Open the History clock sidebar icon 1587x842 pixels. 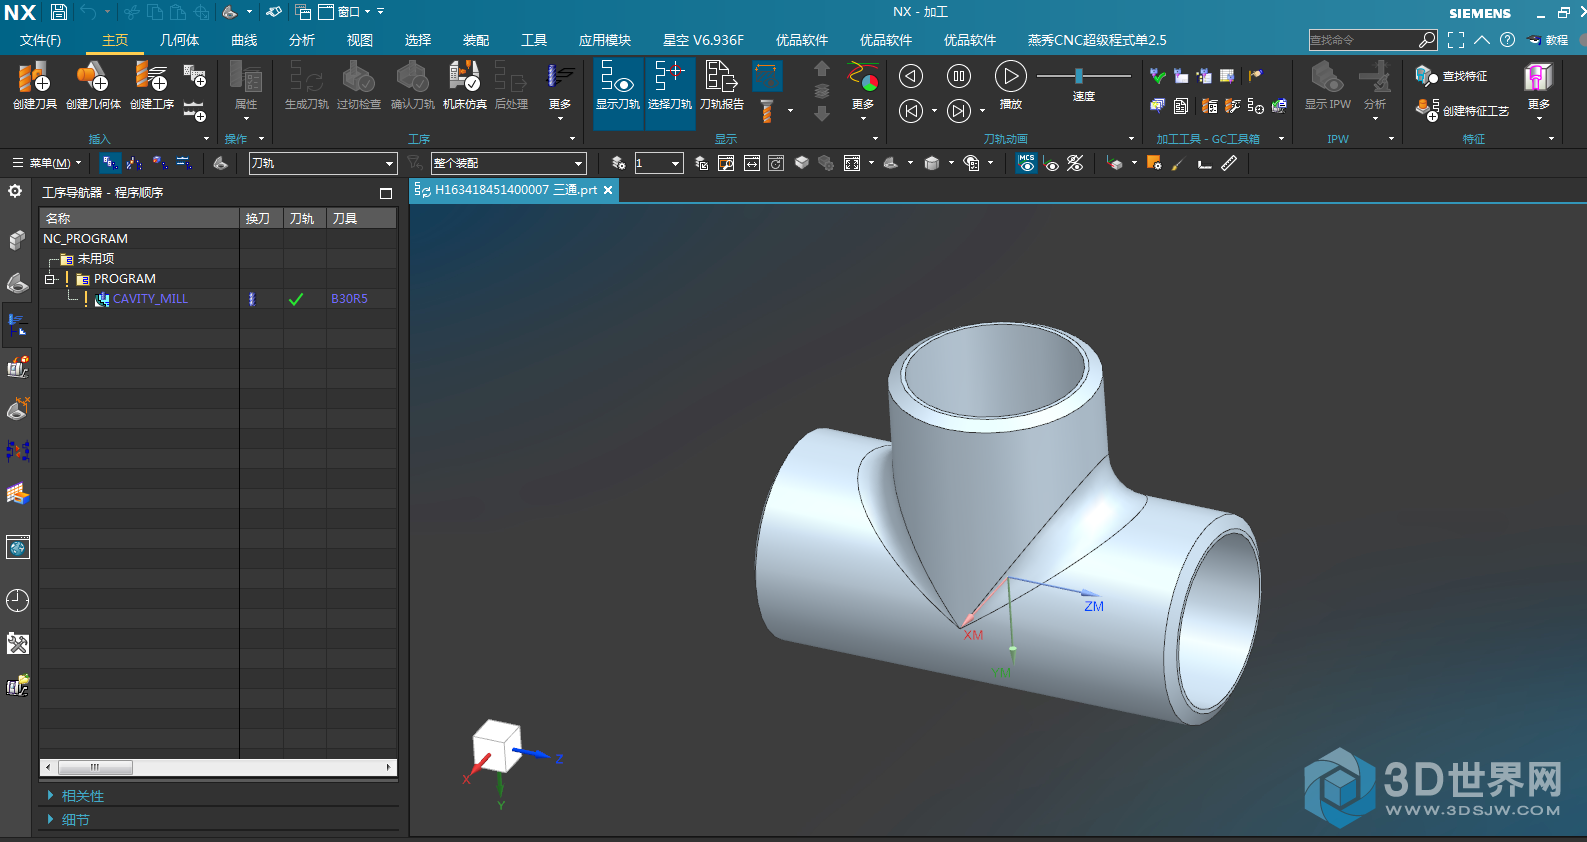tap(17, 600)
